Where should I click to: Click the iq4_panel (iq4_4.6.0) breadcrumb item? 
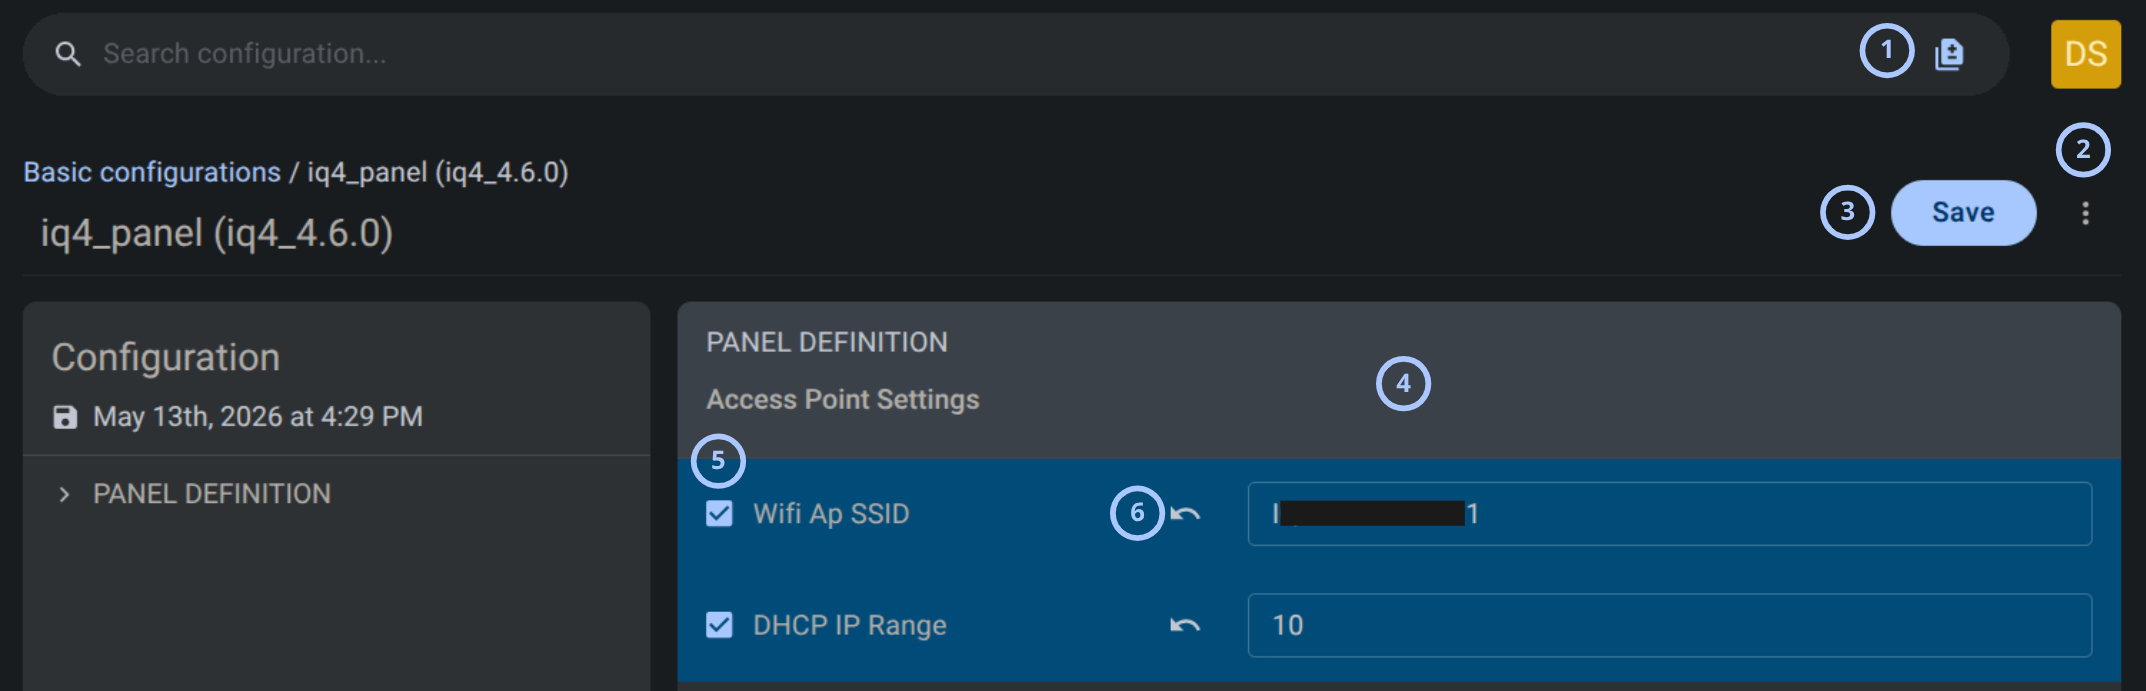click(437, 172)
